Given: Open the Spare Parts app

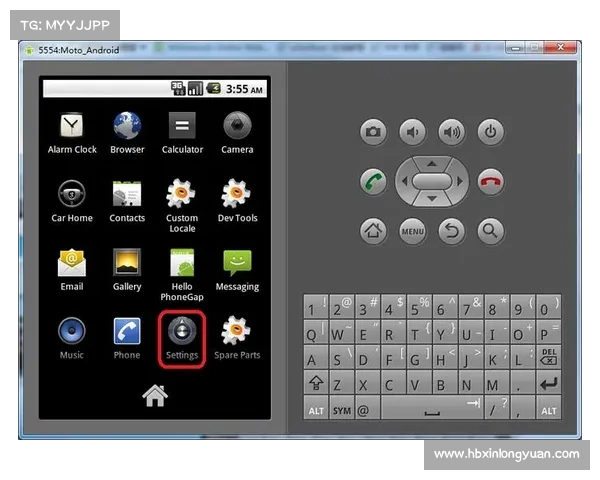Looking at the screenshot, I should click(x=237, y=339).
